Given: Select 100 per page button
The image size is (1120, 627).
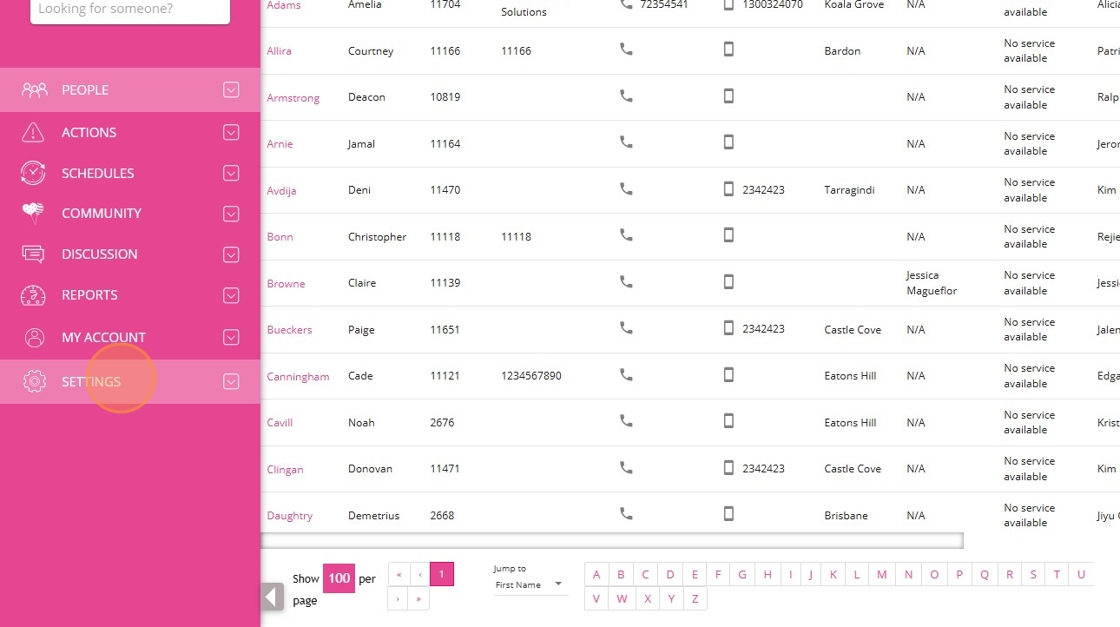Looking at the screenshot, I should (339, 578).
